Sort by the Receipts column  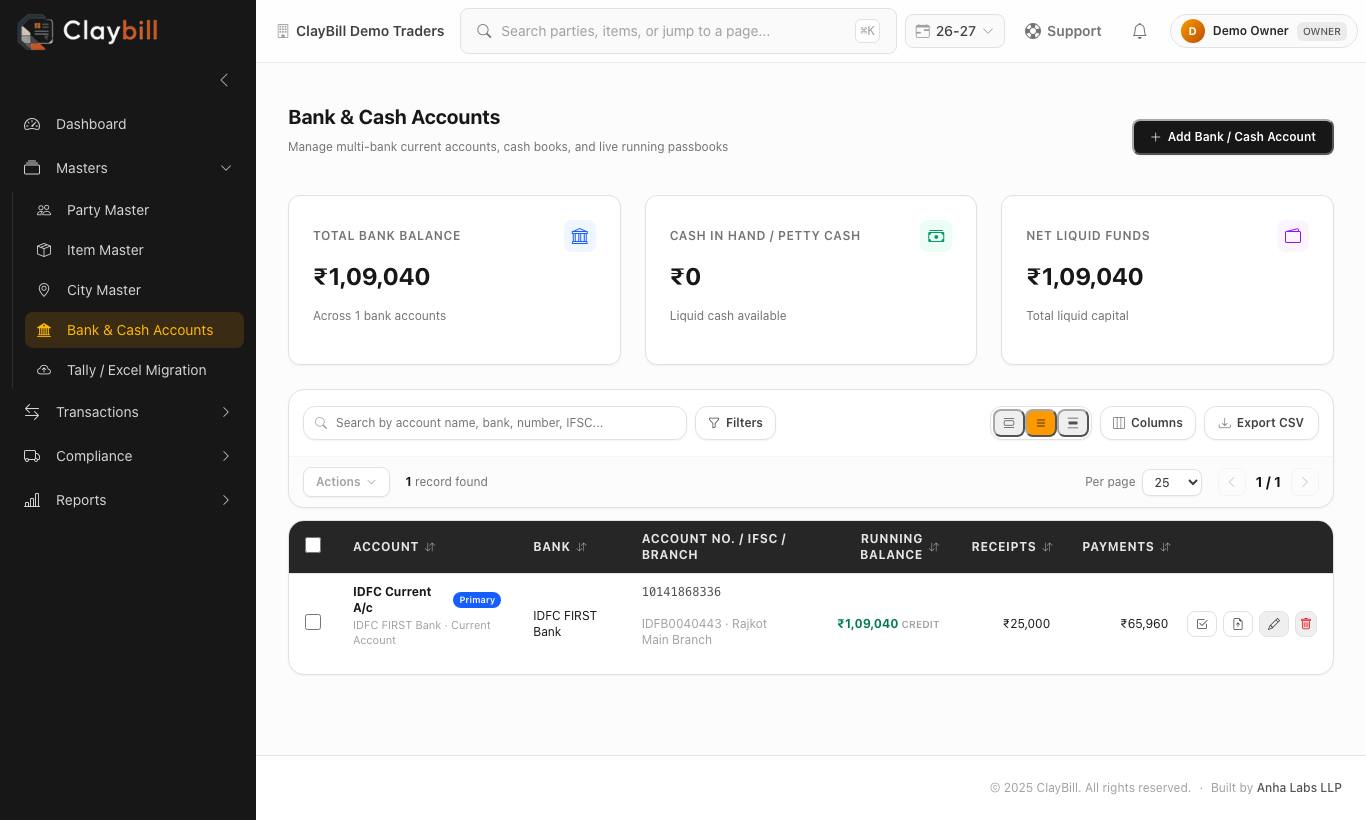coord(1012,547)
